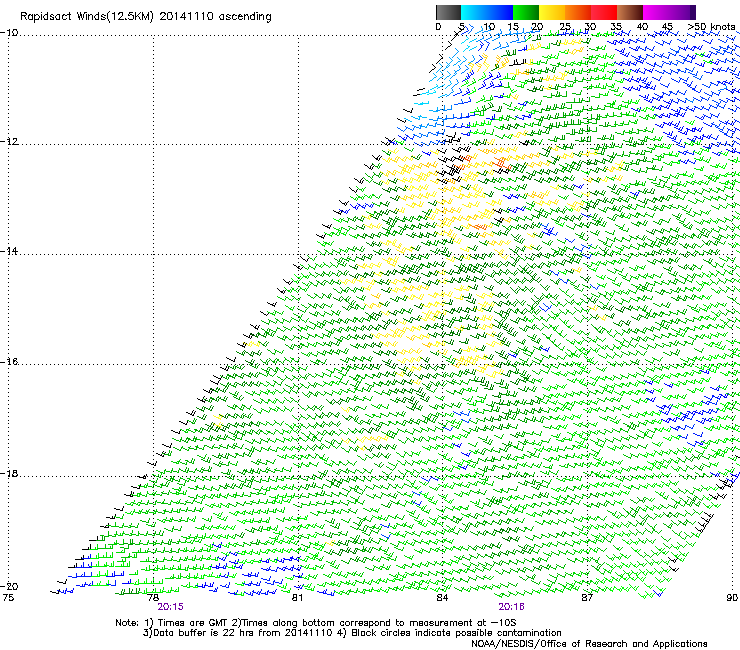Click the gray 0-5 knots color swatch
740x650 pixels.
click(448, 12)
